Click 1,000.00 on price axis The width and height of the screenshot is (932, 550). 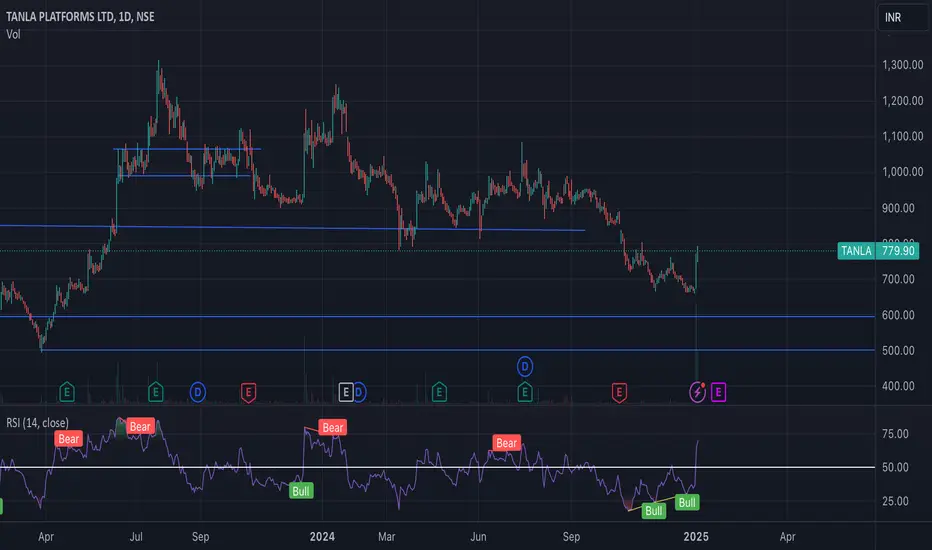(902, 172)
